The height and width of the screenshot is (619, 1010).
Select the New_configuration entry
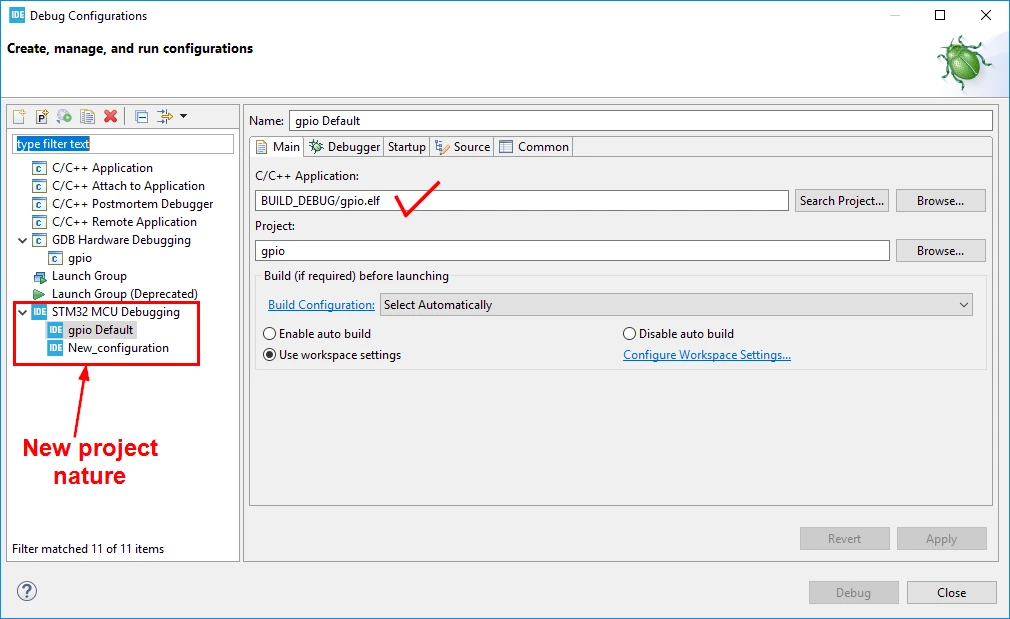tap(119, 348)
